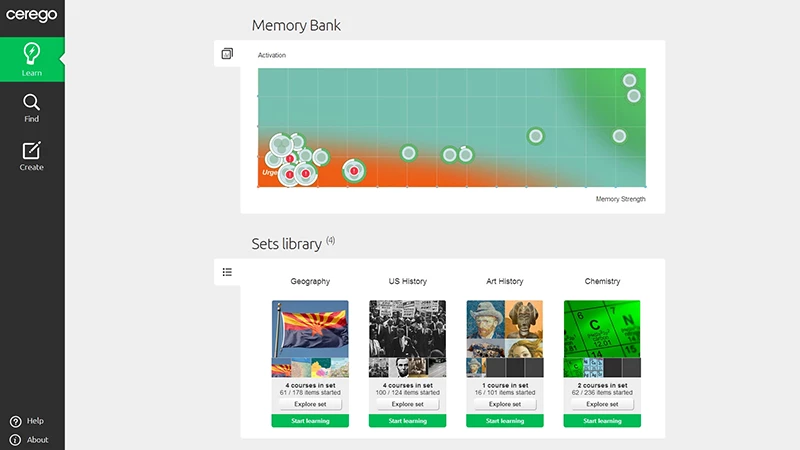Start learning the Geography set
The image size is (800, 450).
[x=310, y=421]
